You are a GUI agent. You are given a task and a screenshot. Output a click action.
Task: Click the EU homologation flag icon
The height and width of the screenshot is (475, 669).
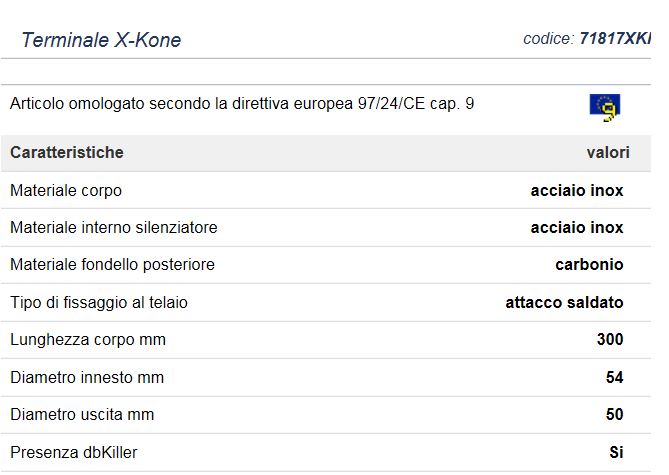coord(604,106)
